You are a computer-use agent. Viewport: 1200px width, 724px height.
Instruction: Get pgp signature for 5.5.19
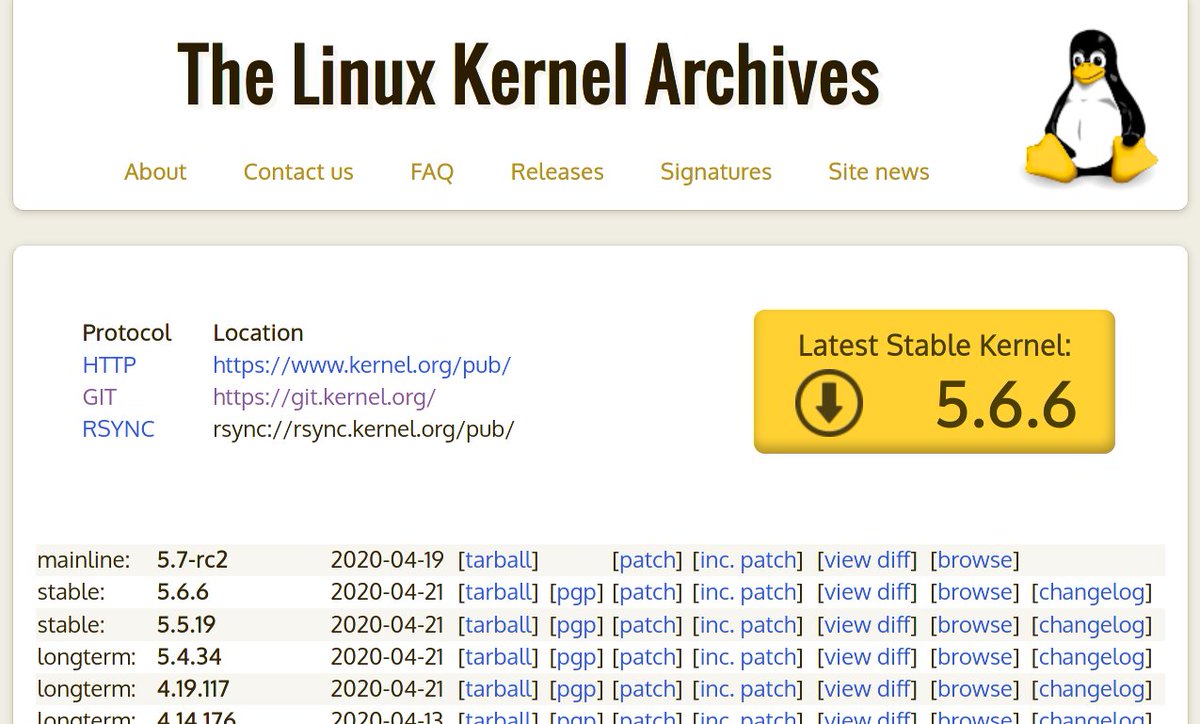coord(577,625)
